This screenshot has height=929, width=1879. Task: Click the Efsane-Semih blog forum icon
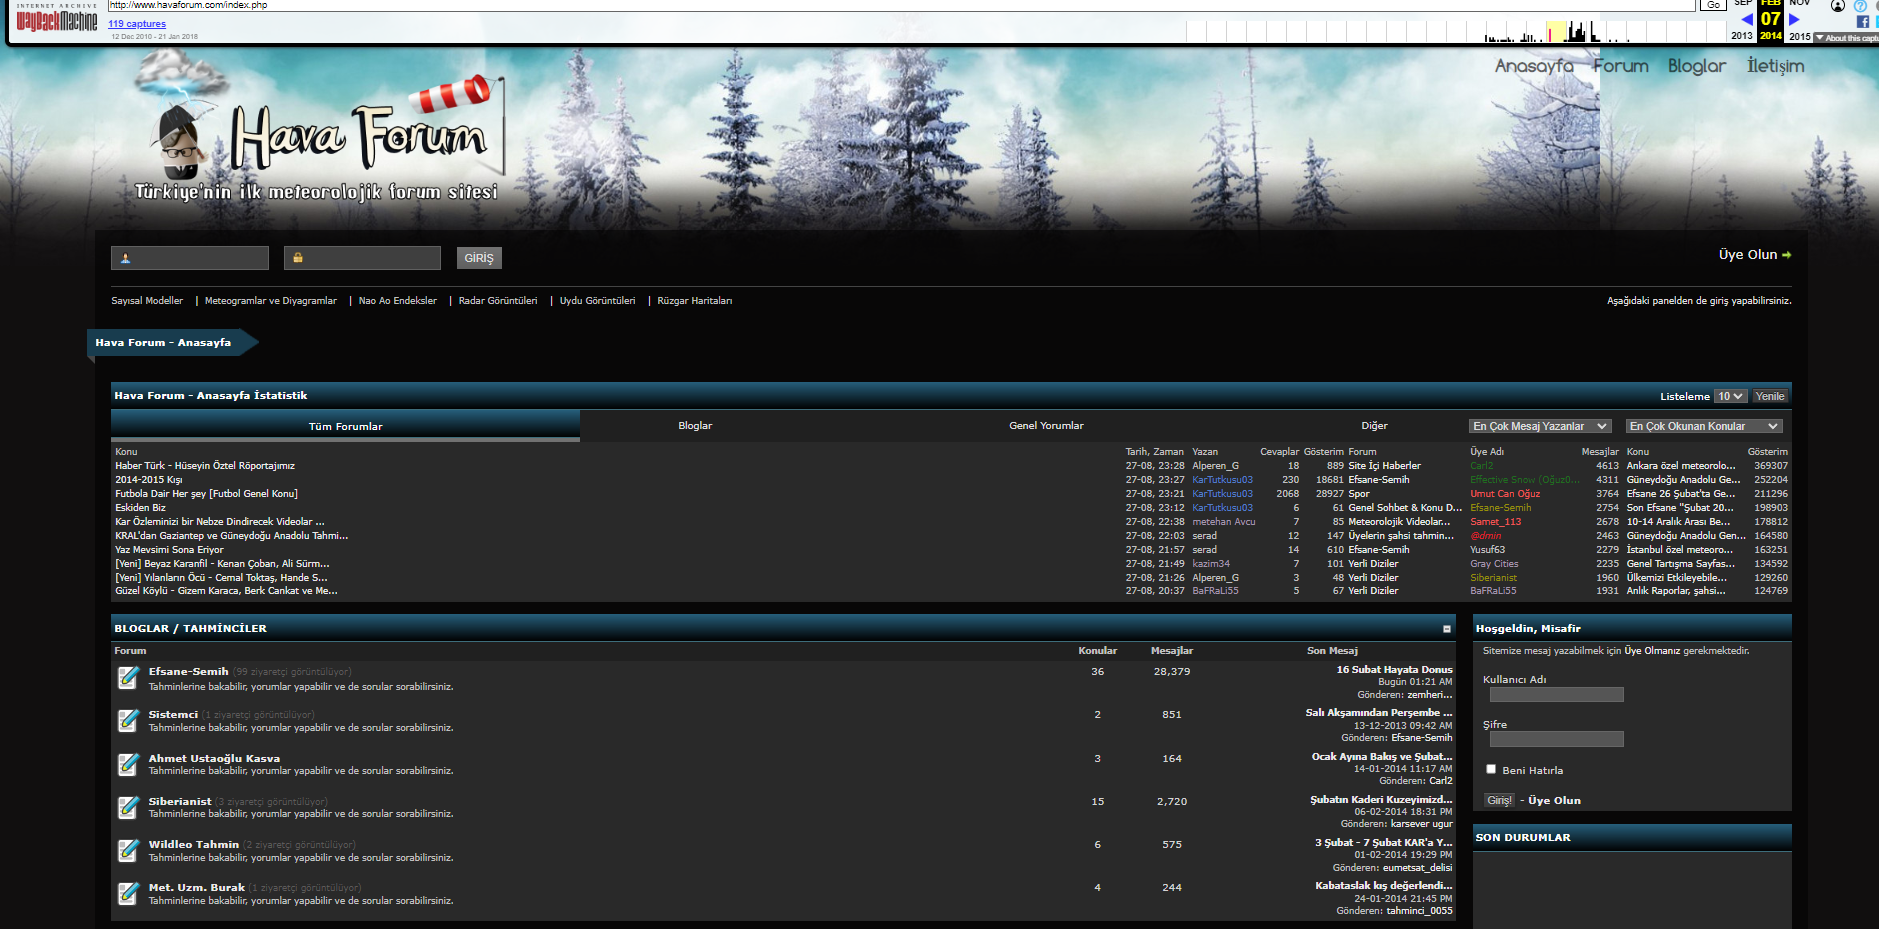(128, 678)
